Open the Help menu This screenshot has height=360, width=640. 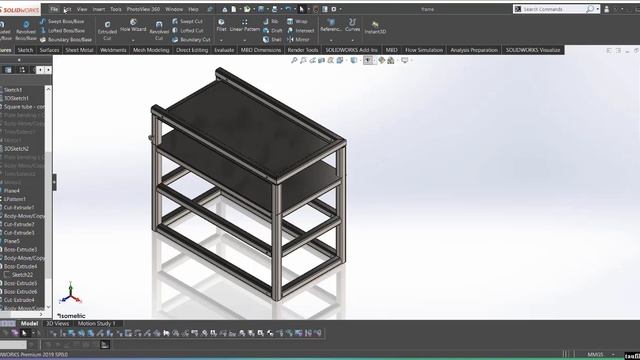[193, 9]
